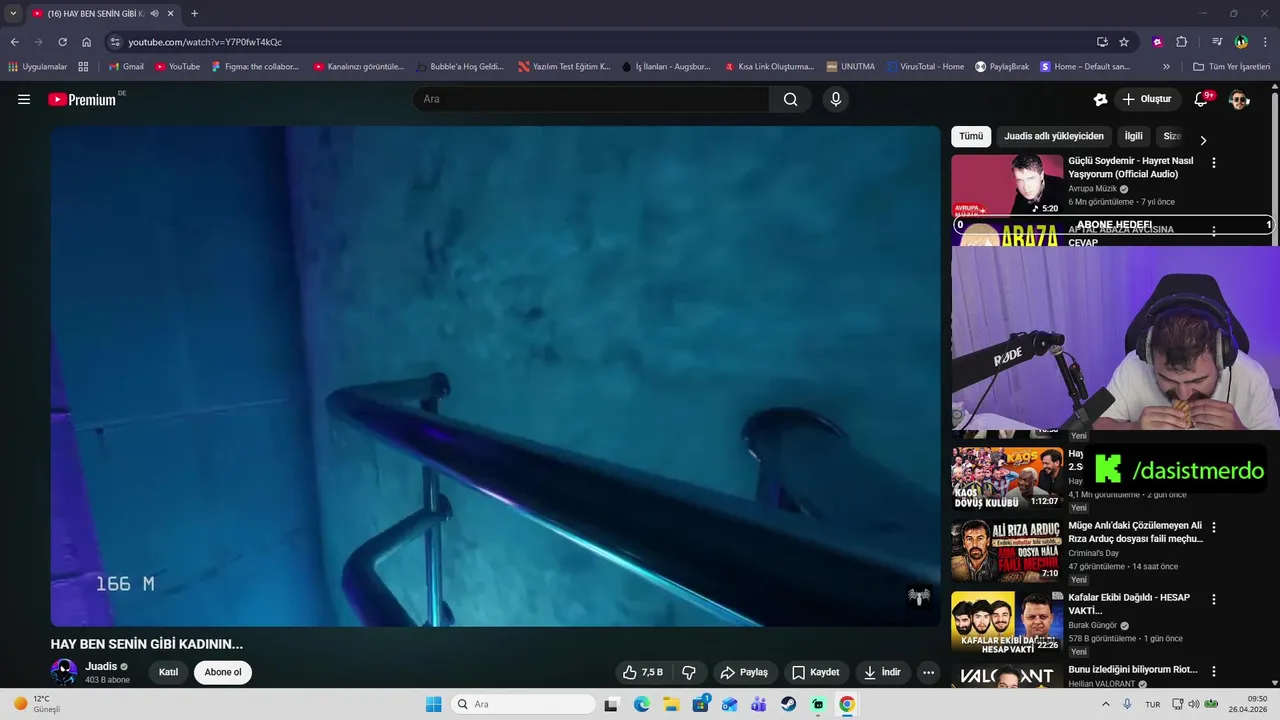Like the video (7,5 B)

point(642,672)
